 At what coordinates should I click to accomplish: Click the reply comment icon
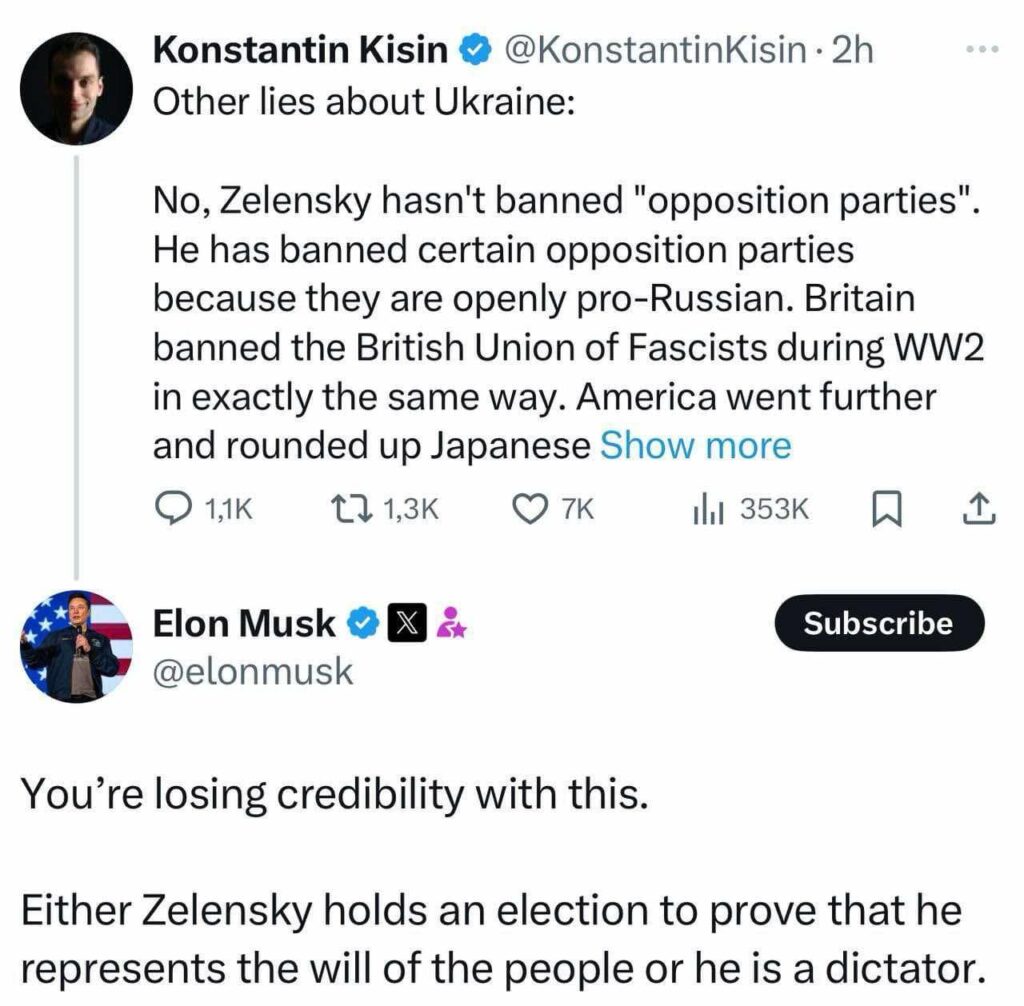[x=176, y=510]
